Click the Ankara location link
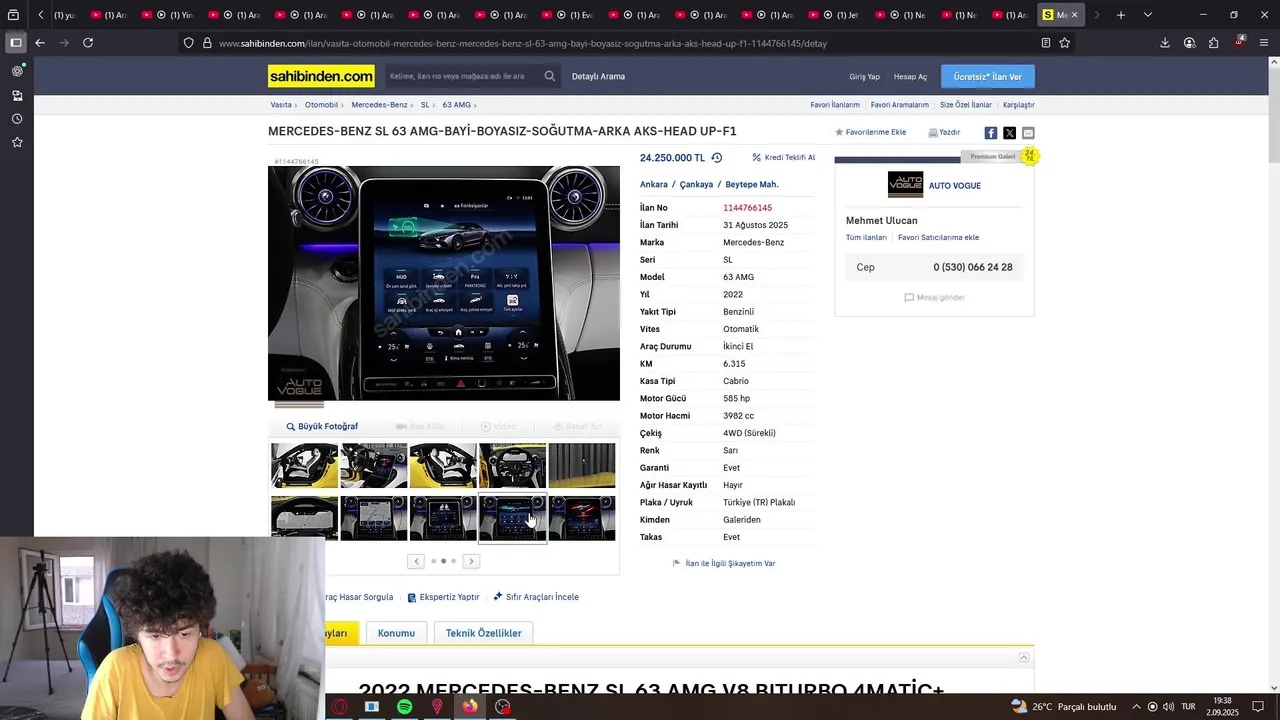The image size is (1280, 720). click(x=654, y=185)
